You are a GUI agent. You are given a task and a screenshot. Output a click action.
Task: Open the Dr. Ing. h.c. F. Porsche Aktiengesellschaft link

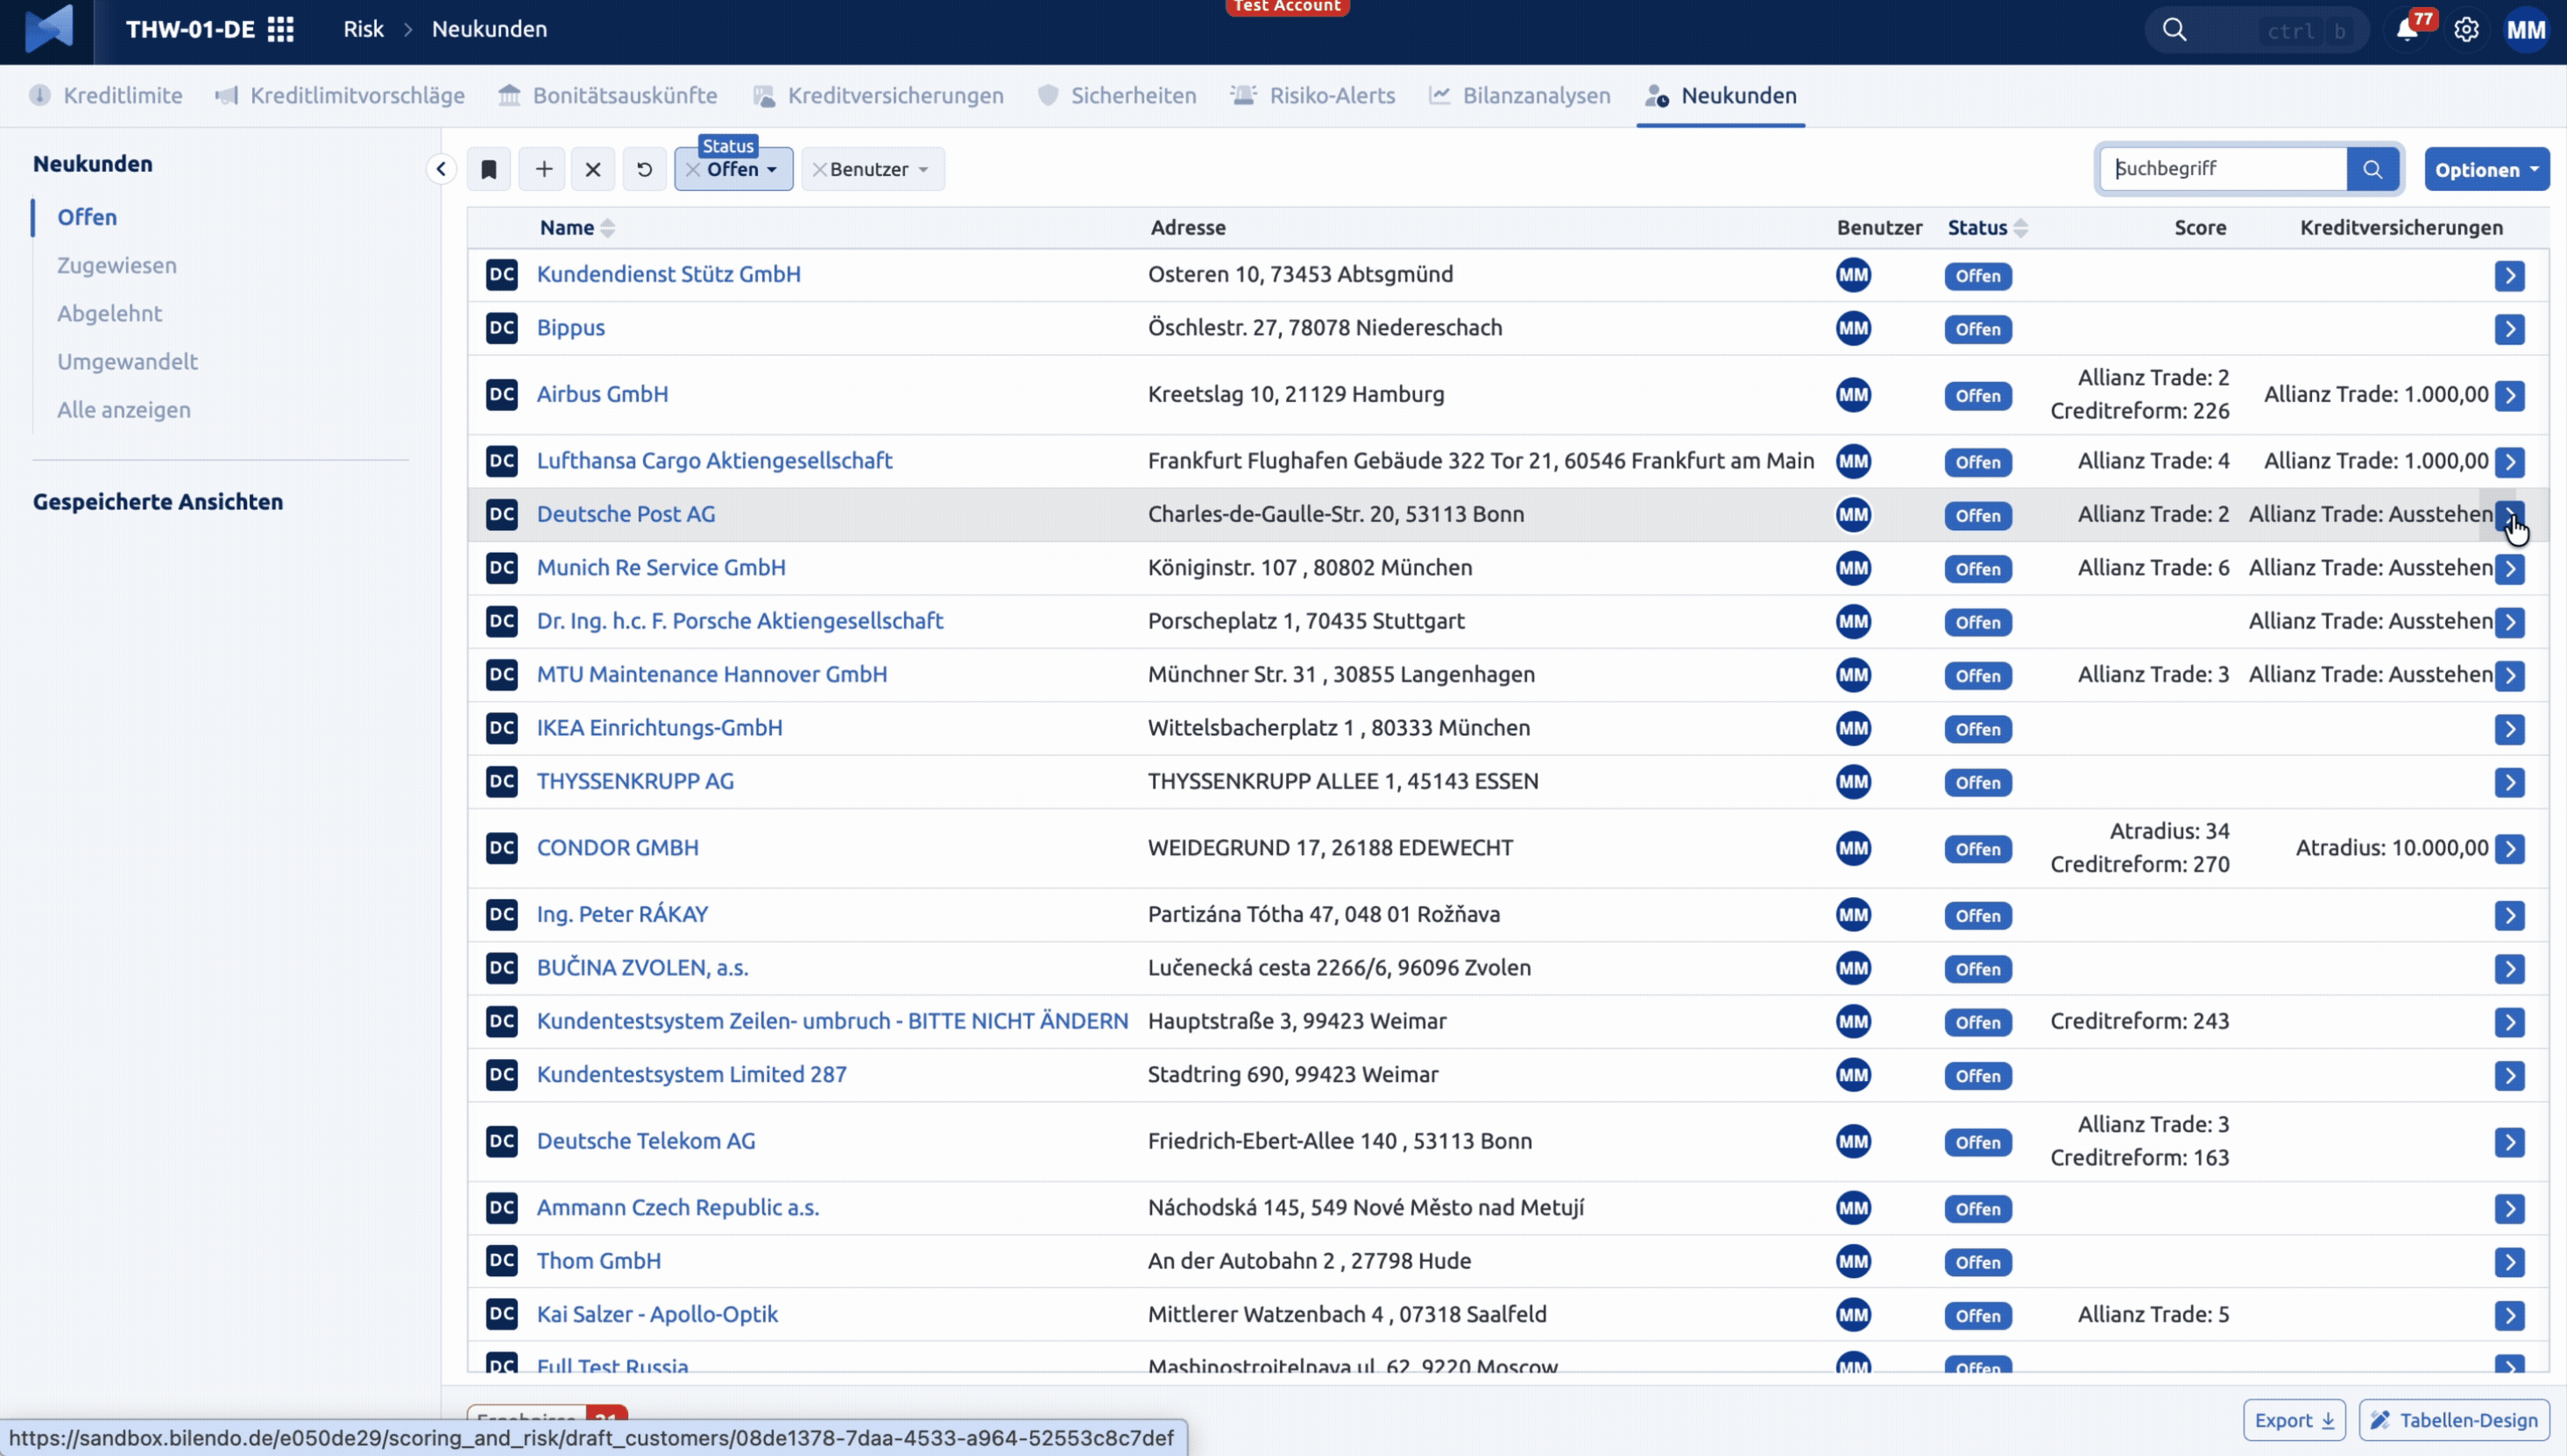click(740, 621)
